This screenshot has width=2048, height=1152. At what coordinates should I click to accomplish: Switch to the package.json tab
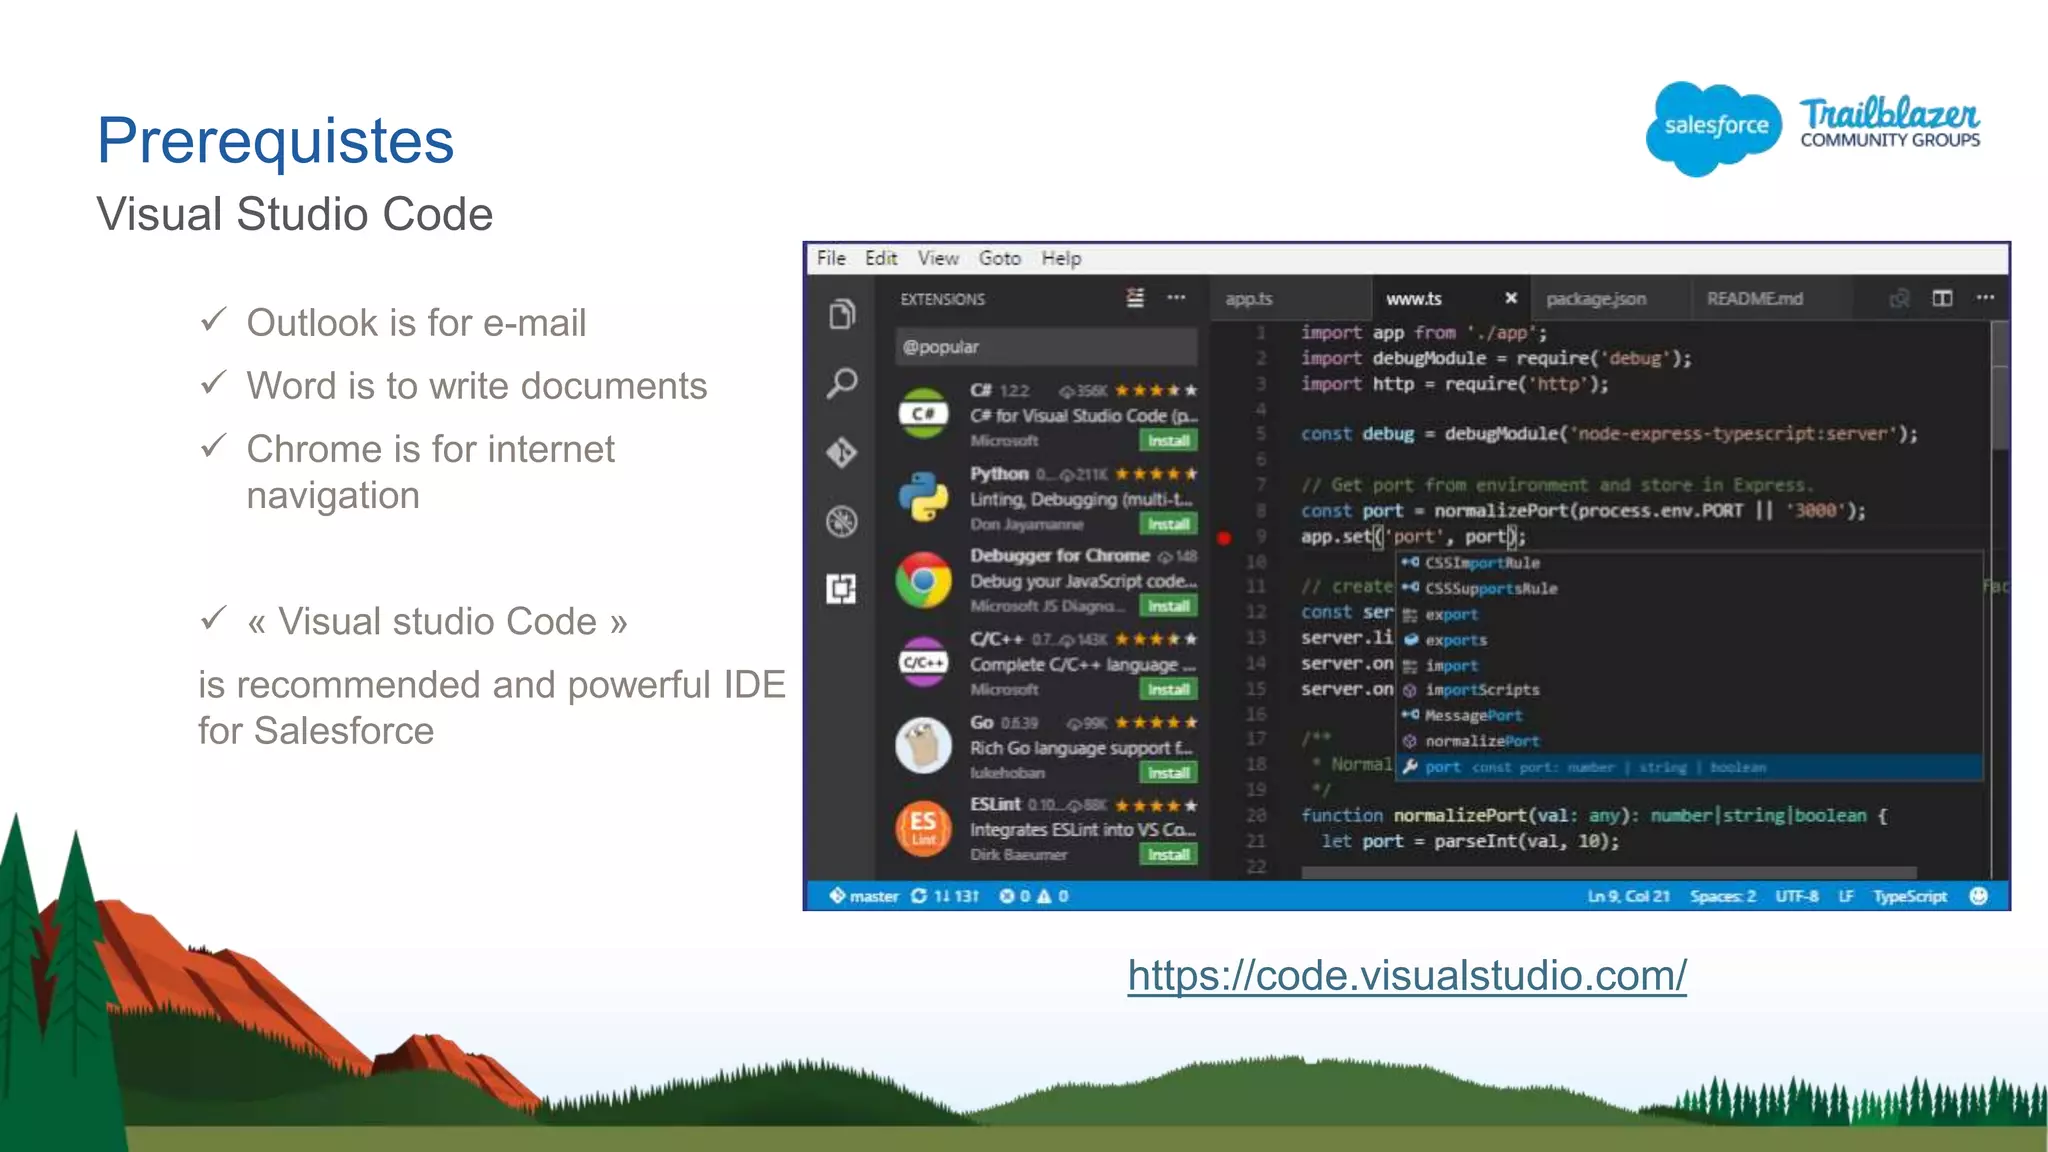(x=1610, y=298)
